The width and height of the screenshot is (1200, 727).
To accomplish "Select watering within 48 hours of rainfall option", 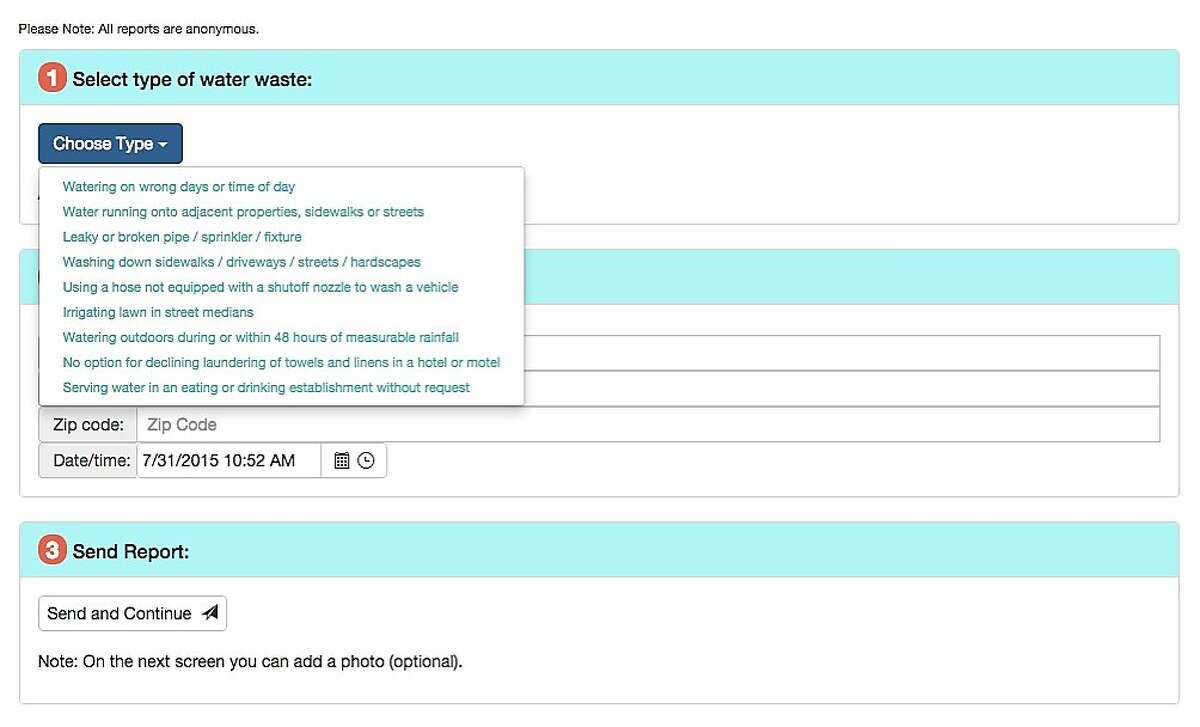I will click(260, 337).
